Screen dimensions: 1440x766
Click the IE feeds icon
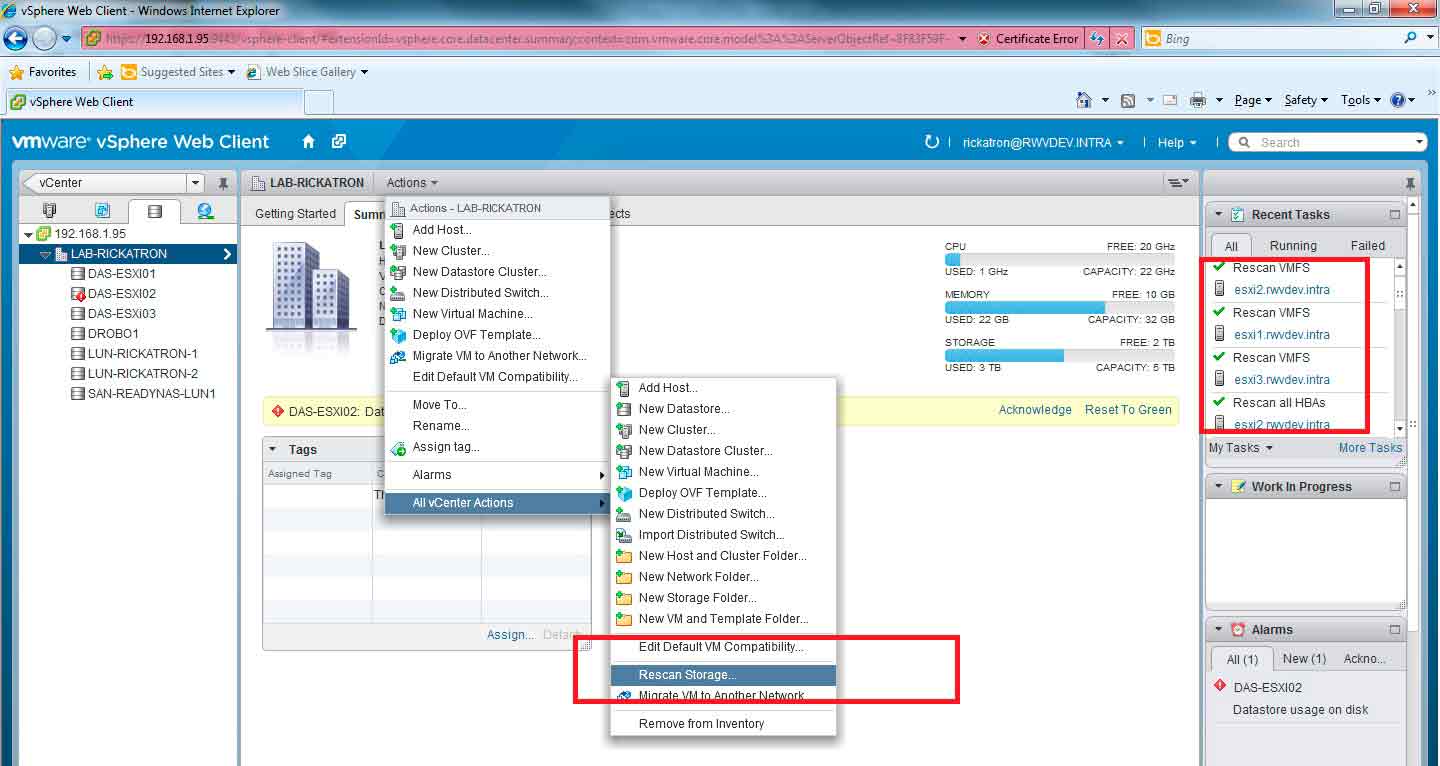pos(1128,100)
